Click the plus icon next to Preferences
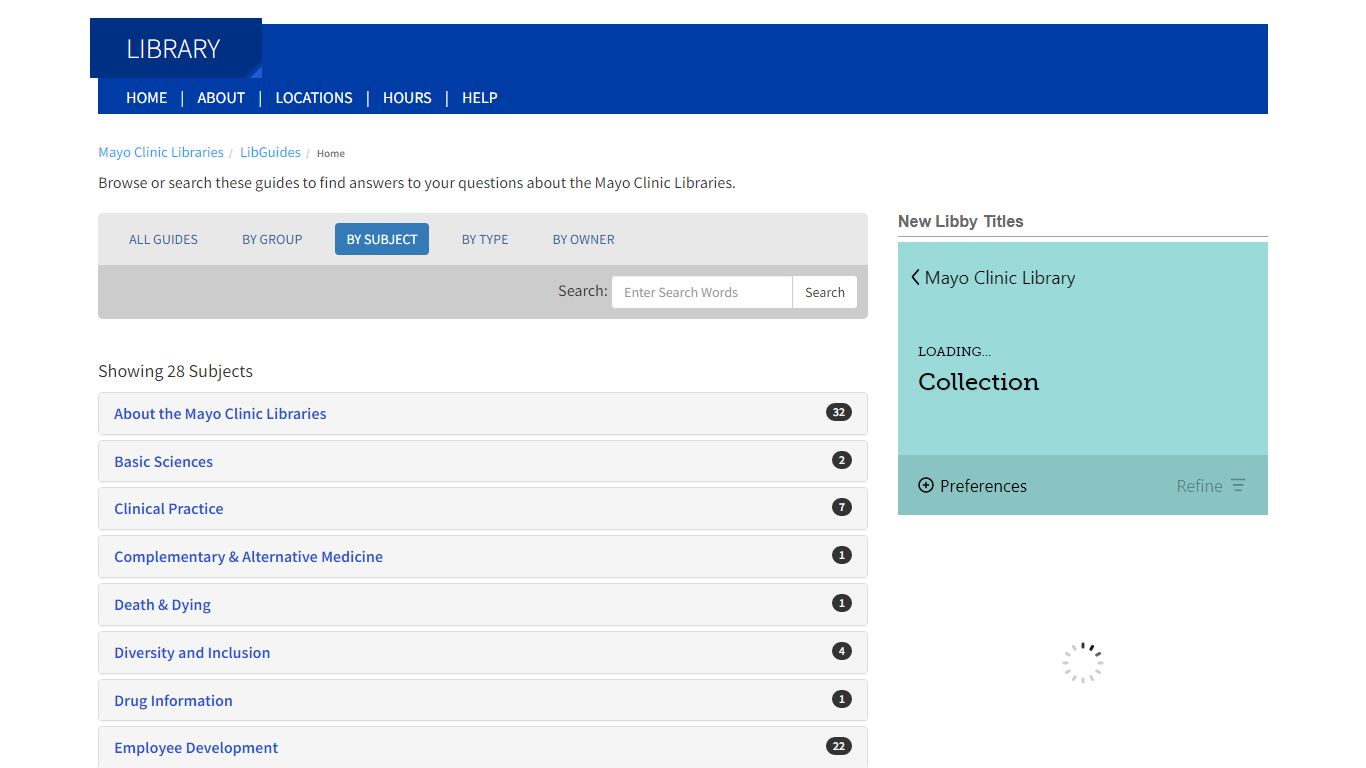The image size is (1366, 768). tap(926, 485)
